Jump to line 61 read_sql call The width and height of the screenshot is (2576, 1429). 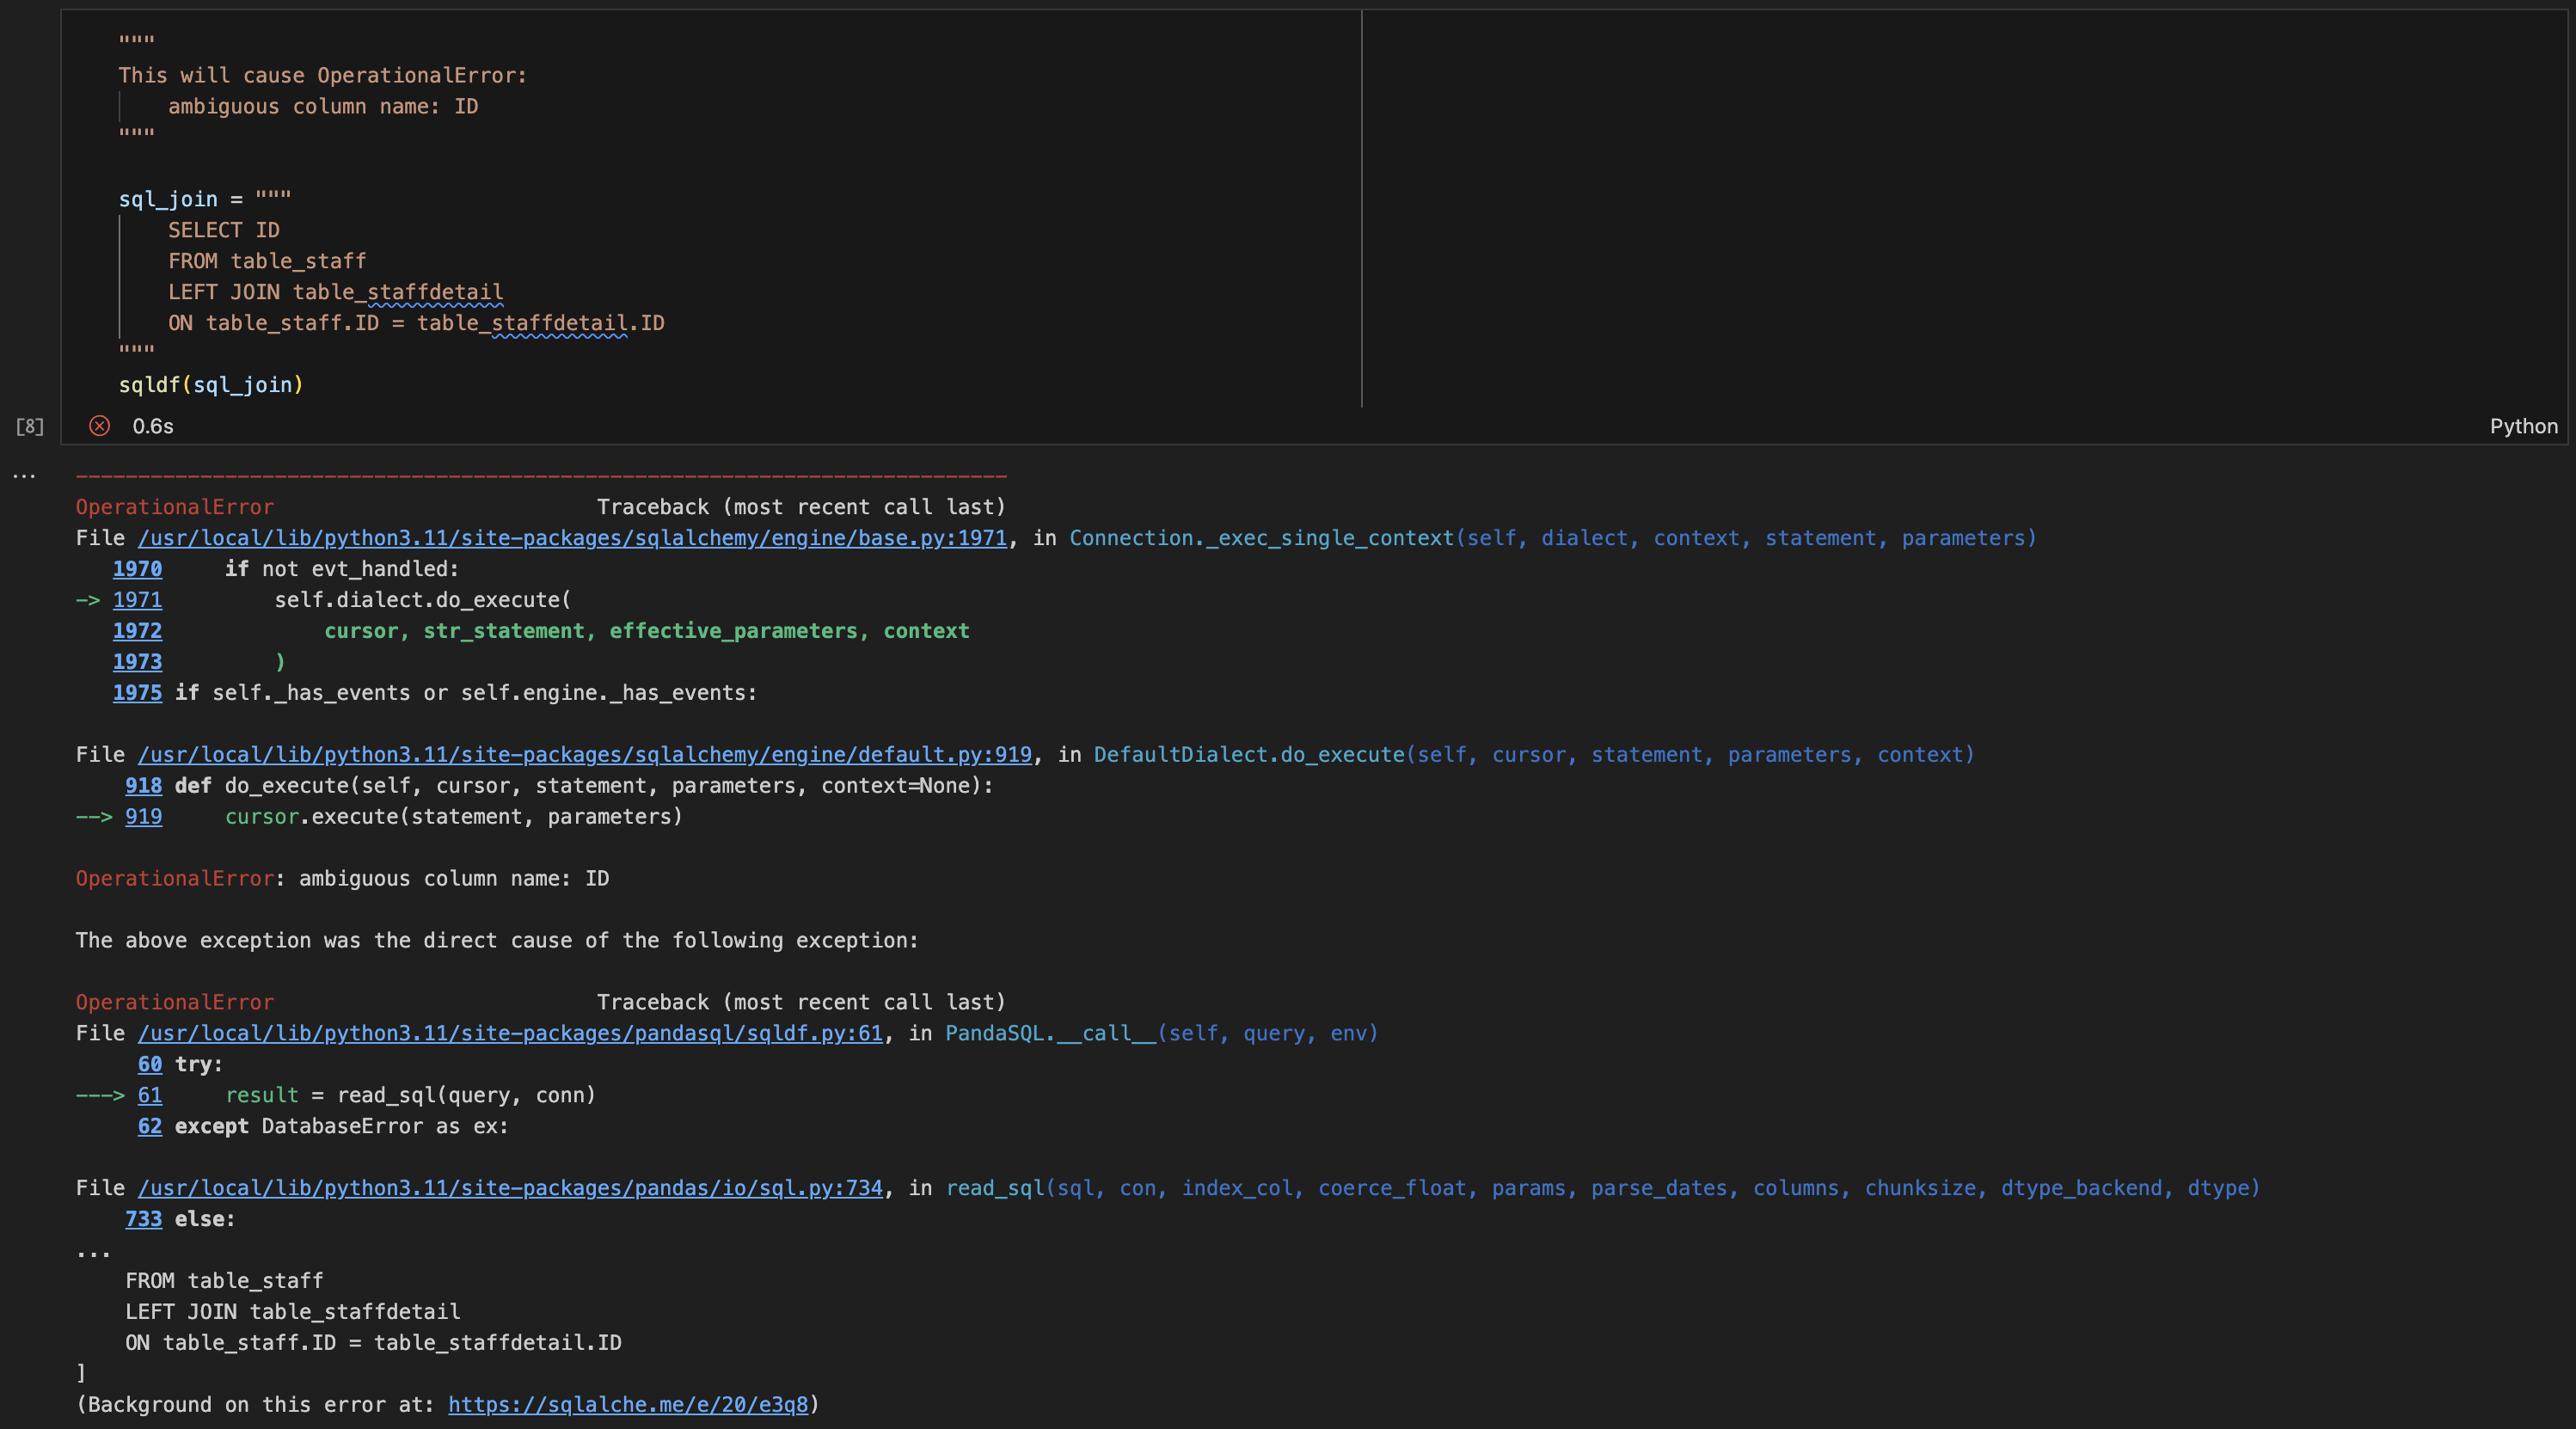(150, 1095)
